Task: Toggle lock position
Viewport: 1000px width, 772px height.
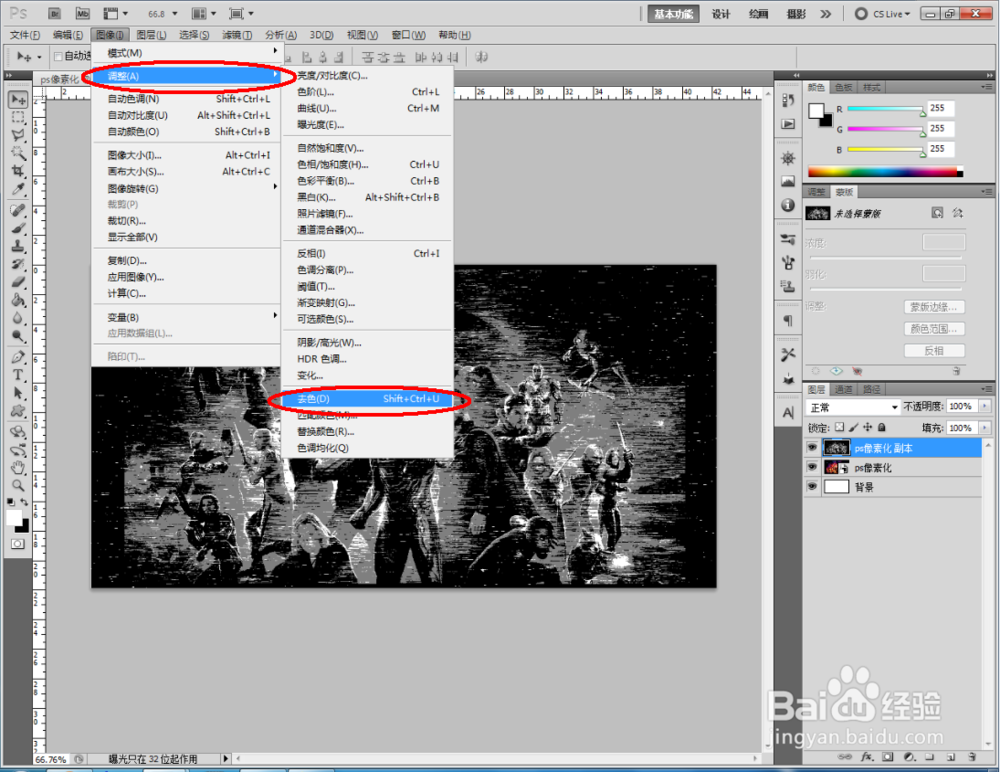Action: (867, 427)
